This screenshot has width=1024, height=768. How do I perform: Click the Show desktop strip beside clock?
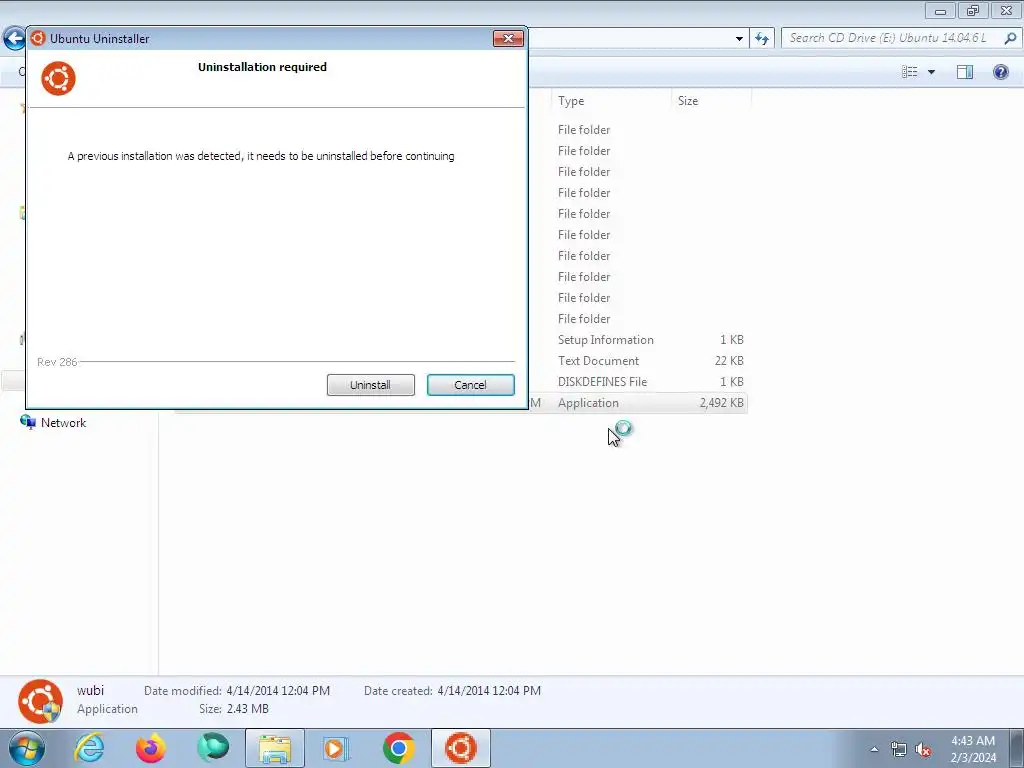[1017, 748]
